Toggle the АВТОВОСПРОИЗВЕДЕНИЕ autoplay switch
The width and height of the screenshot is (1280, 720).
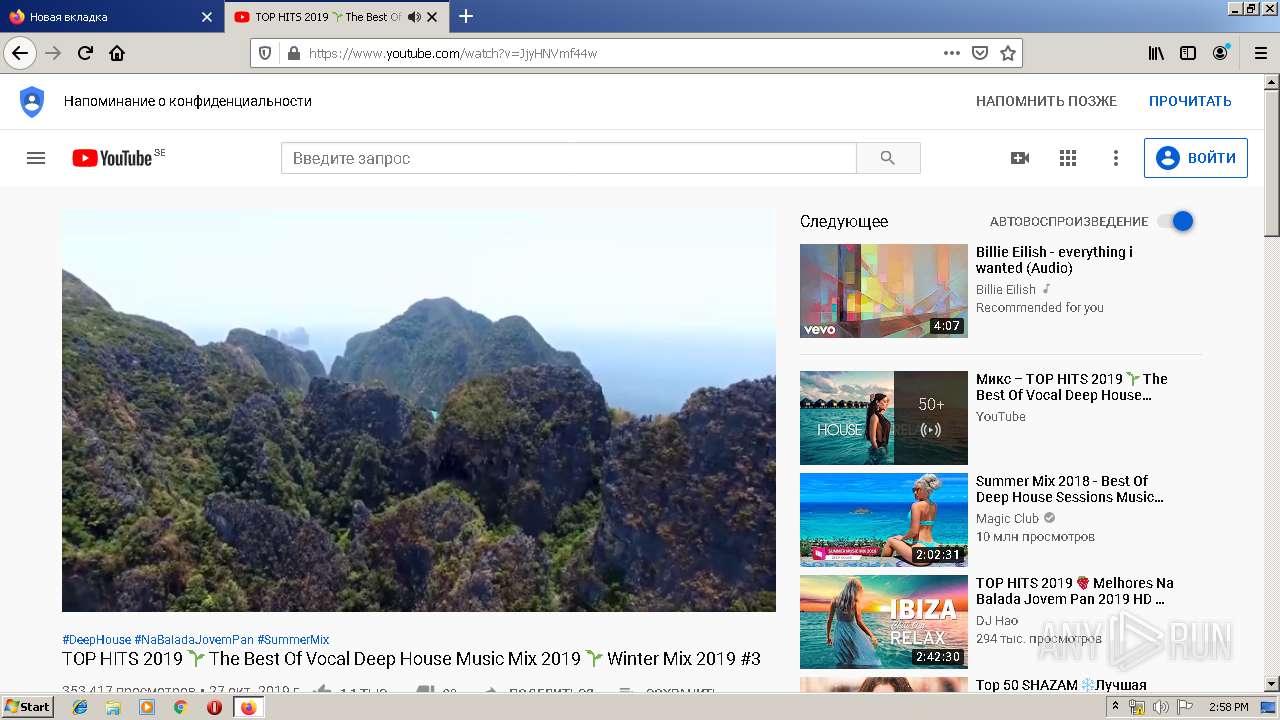click(1176, 221)
